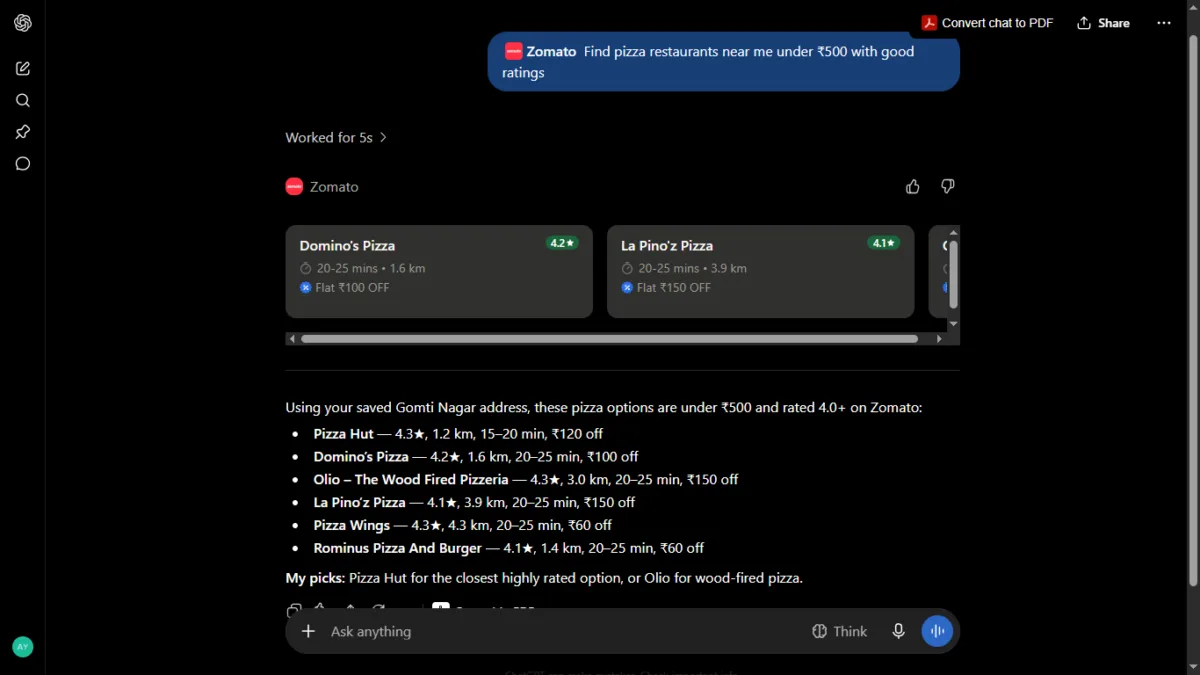
Task: Click Flat ₹150 OFF offer on La Pino'z card
Action: pos(667,288)
